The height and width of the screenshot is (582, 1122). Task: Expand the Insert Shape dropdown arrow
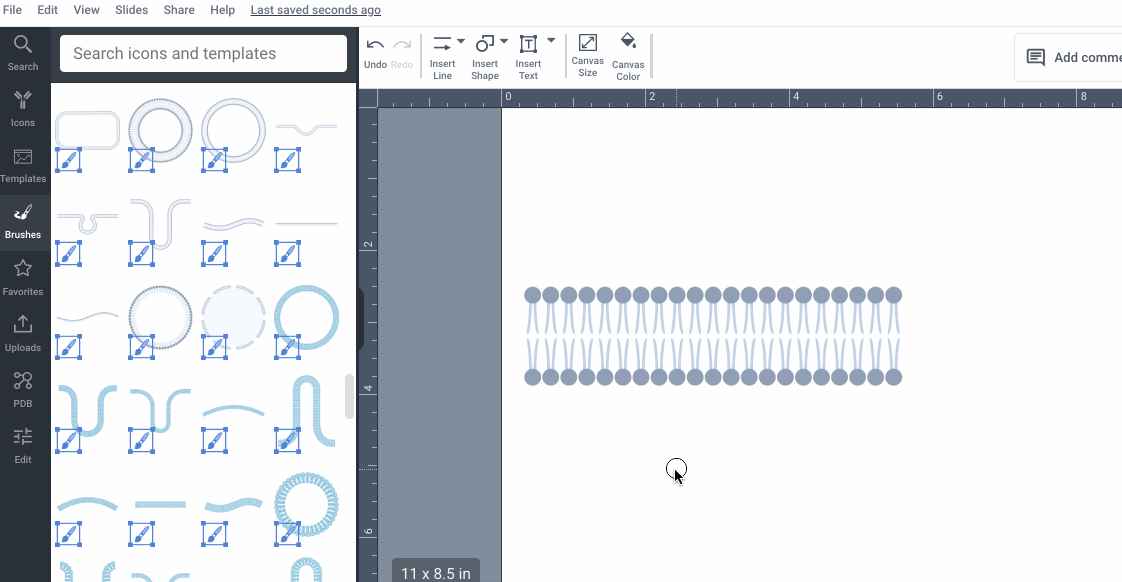coord(504,42)
